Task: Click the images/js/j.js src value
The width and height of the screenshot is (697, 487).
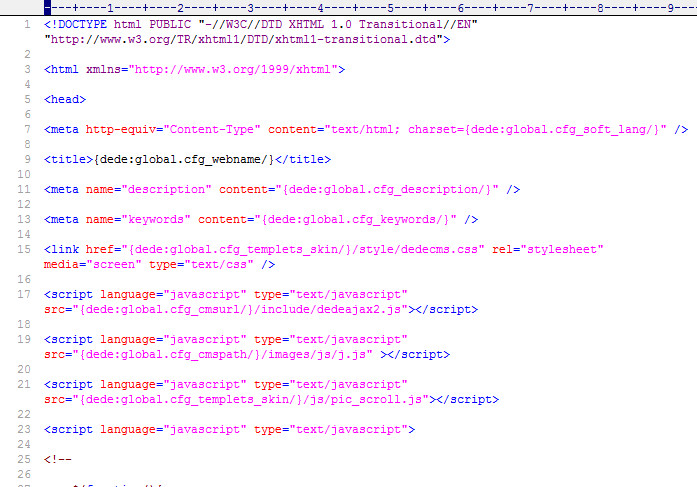Action: coord(223,354)
